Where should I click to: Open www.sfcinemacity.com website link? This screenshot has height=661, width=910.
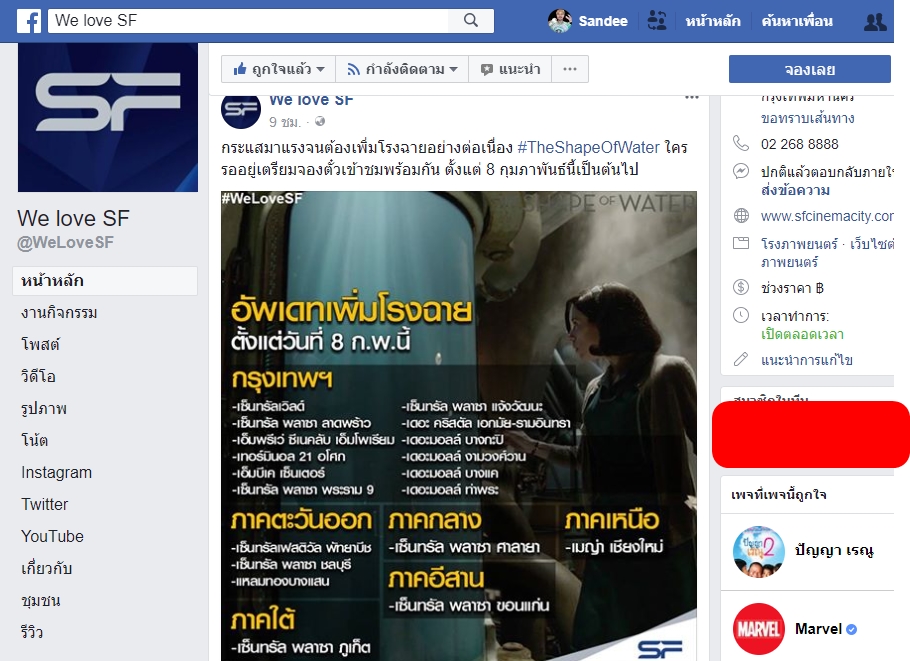[827, 216]
